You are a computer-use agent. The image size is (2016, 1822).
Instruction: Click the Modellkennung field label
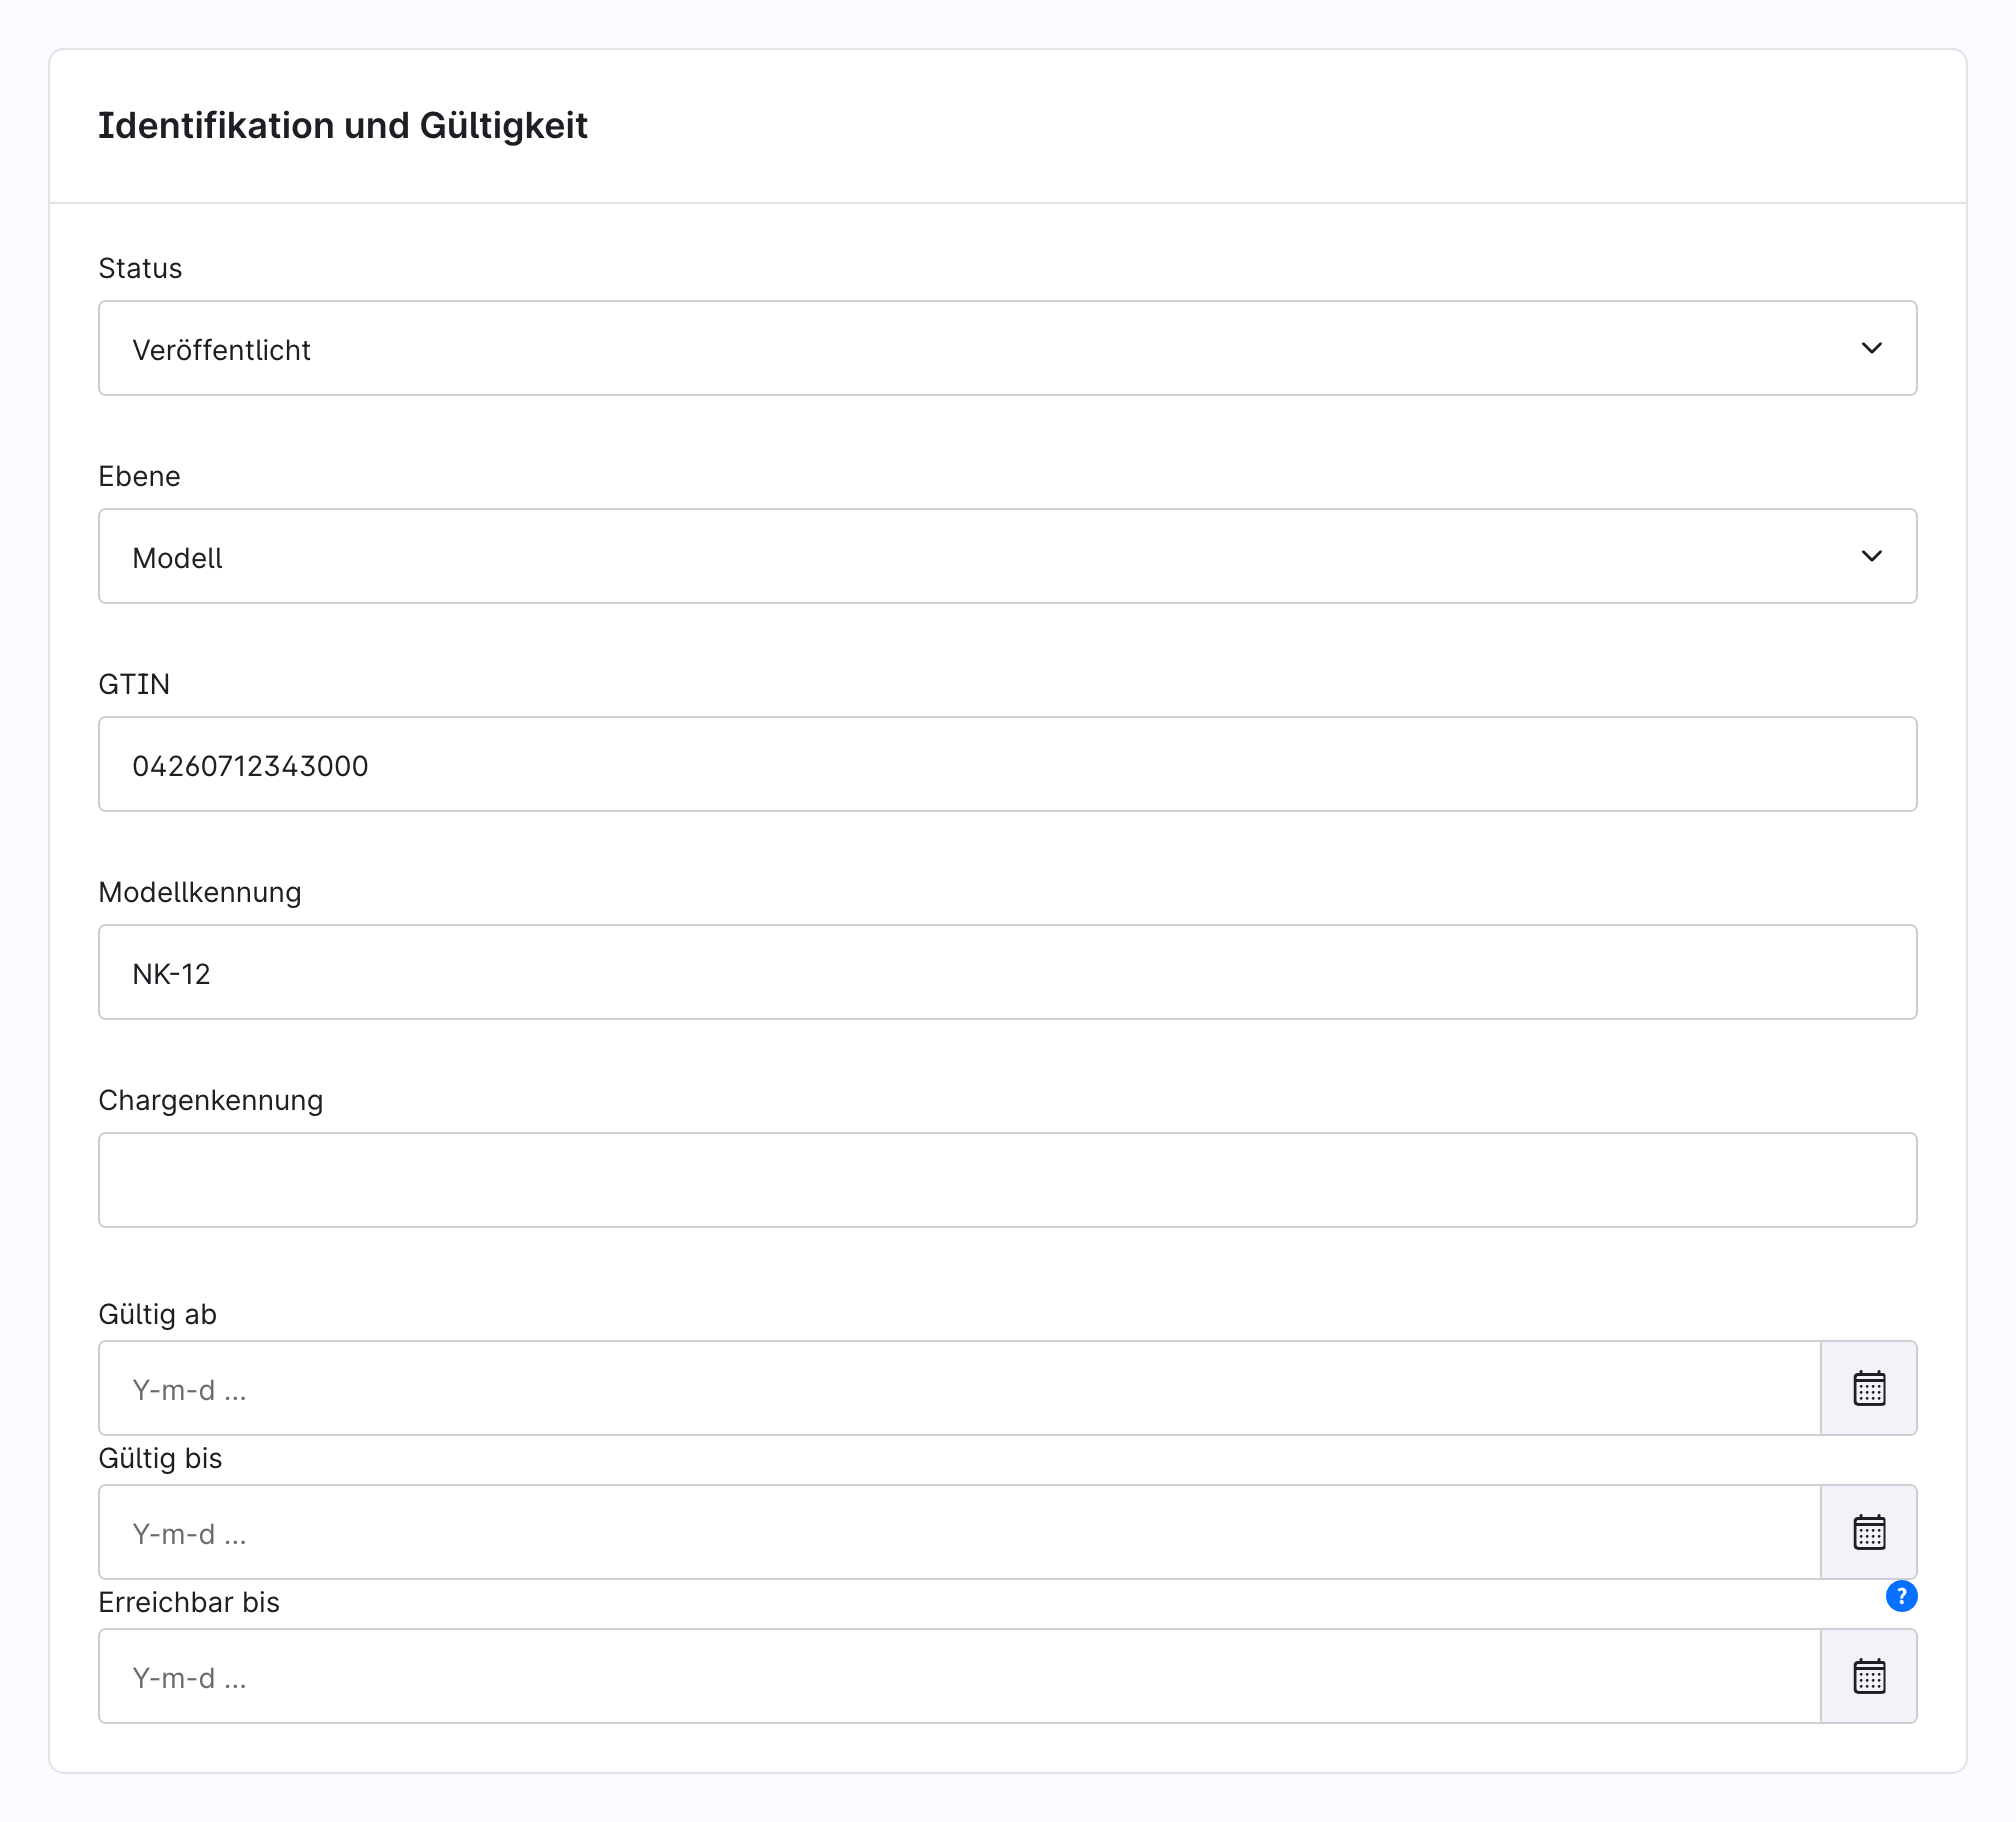tap(200, 892)
